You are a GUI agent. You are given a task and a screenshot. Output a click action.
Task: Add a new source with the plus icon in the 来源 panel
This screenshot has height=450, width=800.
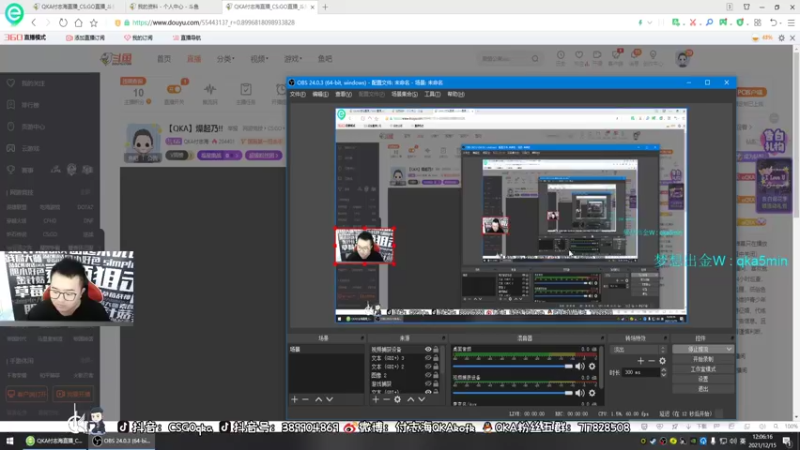click(376, 399)
